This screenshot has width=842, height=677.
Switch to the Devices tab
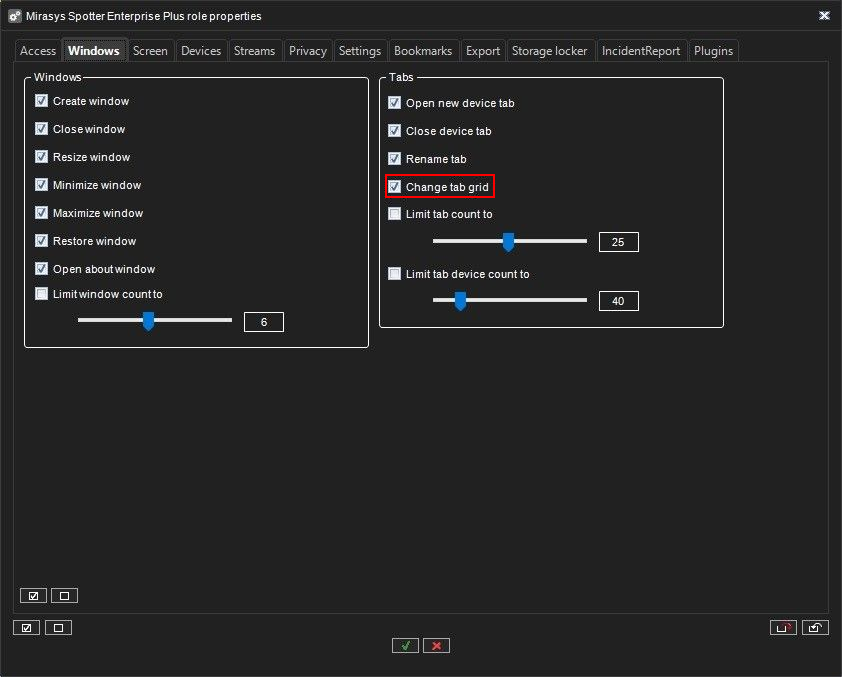[x=201, y=51]
